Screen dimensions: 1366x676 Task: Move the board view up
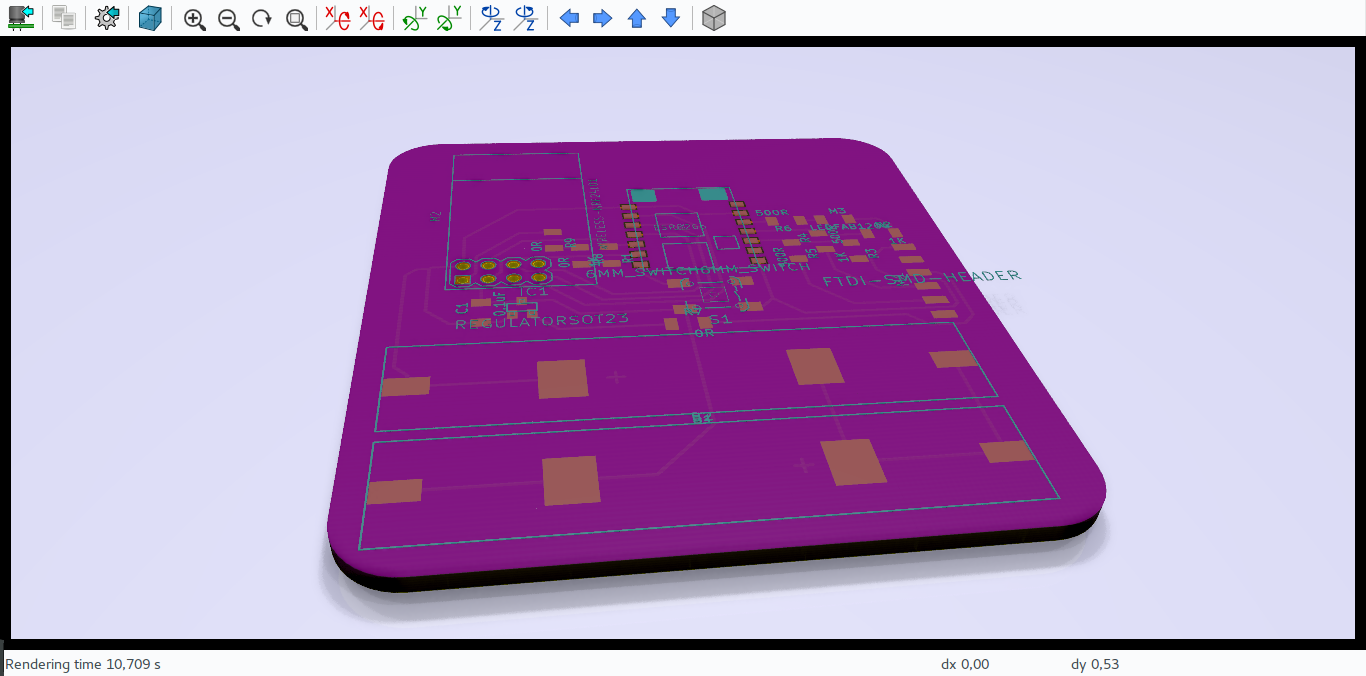(x=637, y=17)
